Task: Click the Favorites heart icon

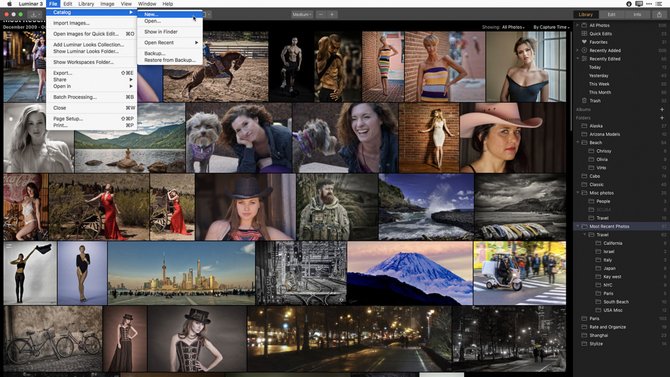Action: click(x=584, y=42)
